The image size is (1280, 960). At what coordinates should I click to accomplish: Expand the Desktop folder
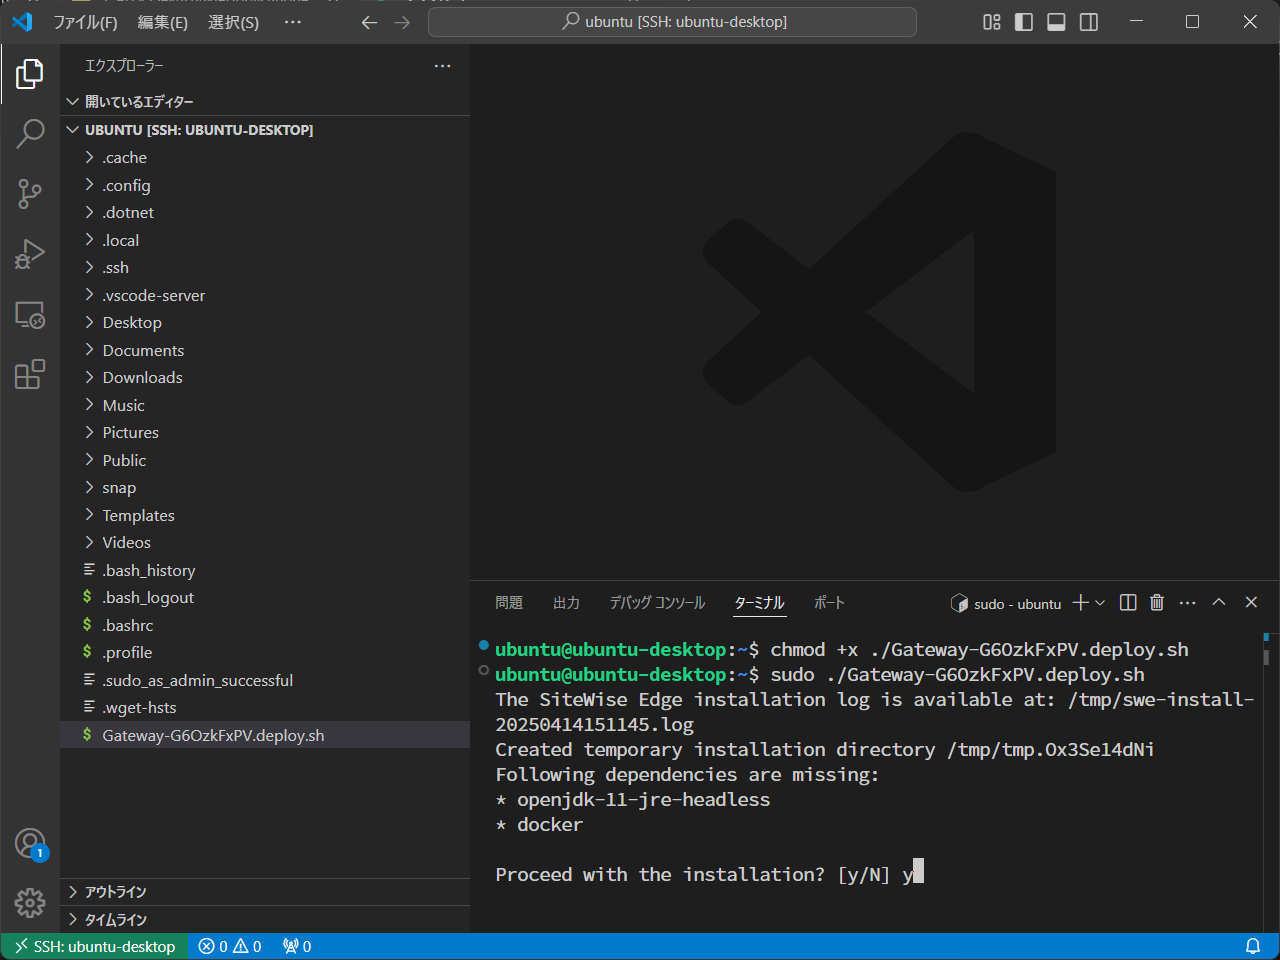265,323
